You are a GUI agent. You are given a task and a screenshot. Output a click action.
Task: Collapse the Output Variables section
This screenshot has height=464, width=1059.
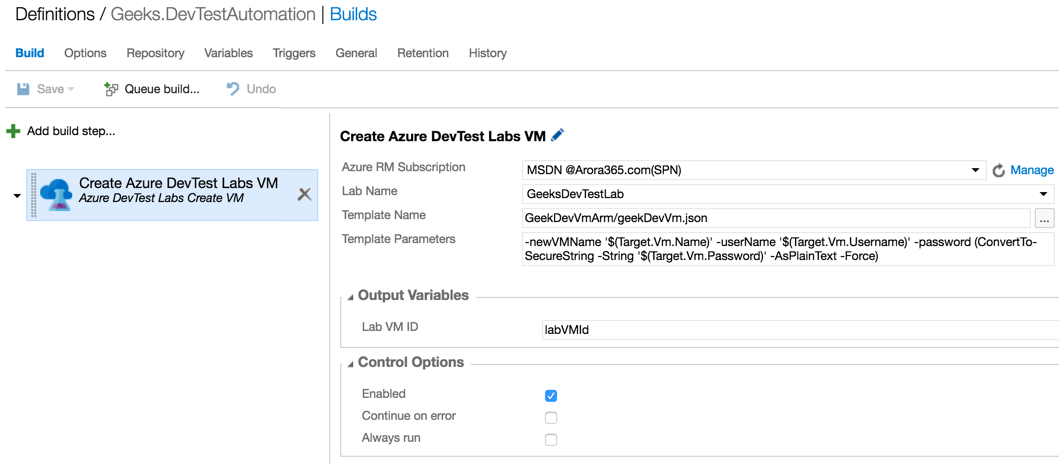pos(351,297)
